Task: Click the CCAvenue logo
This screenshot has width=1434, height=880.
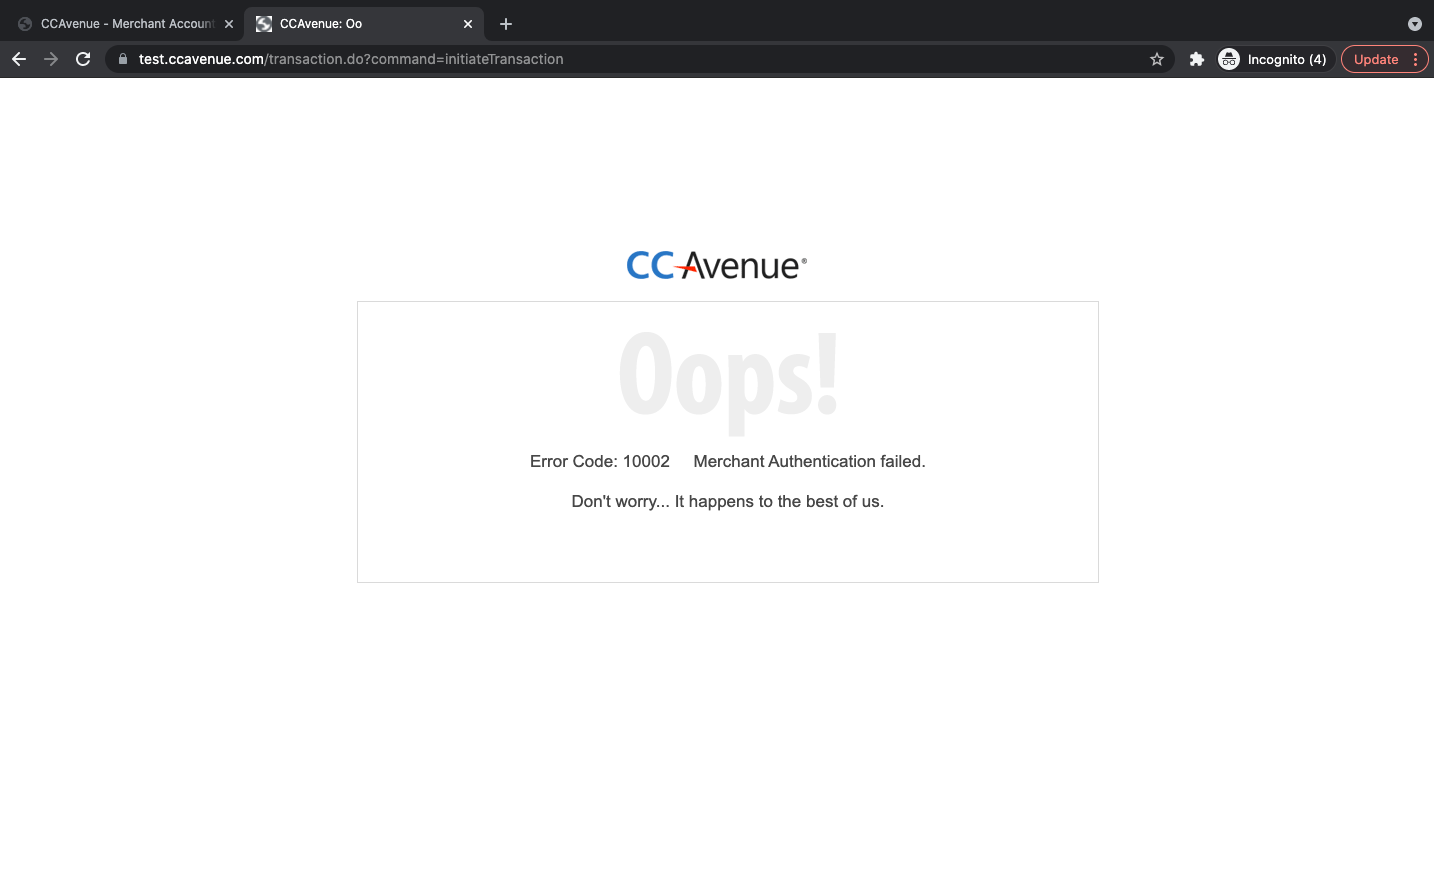Action: click(x=716, y=265)
